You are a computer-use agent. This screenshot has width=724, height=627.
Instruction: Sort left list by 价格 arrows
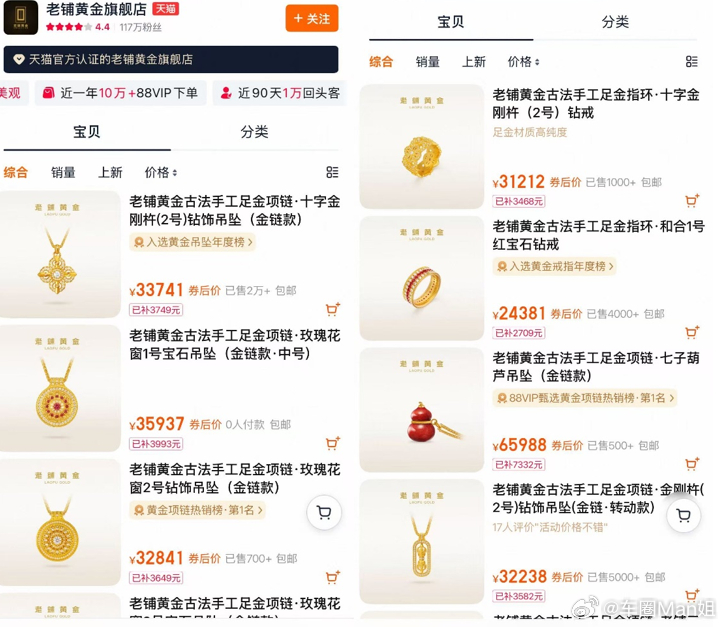161,172
